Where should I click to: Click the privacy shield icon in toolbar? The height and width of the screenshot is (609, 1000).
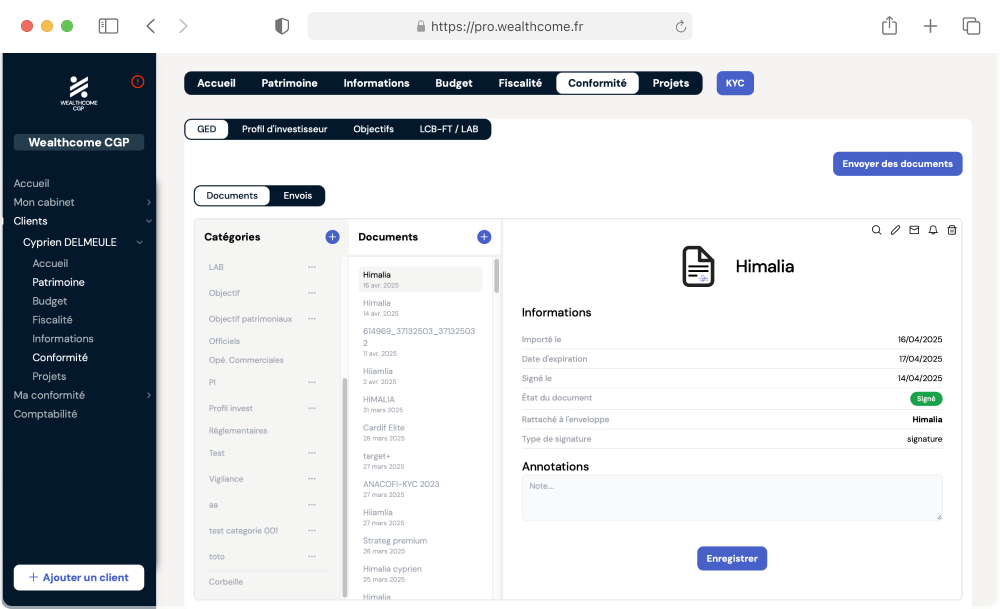pyautogui.click(x=282, y=26)
